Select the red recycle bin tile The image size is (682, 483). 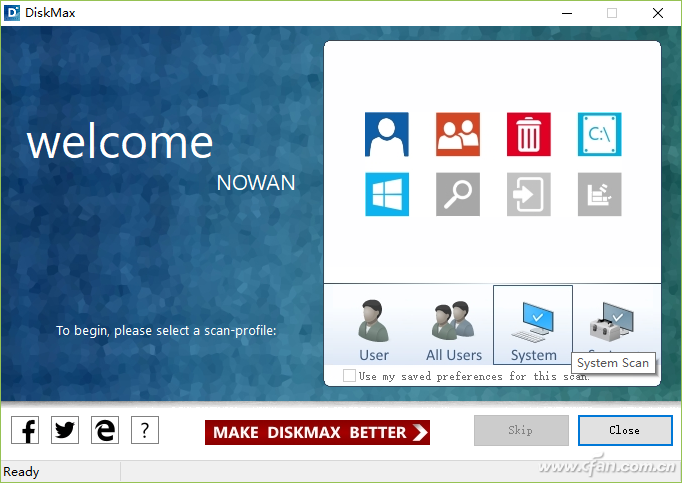(x=529, y=134)
